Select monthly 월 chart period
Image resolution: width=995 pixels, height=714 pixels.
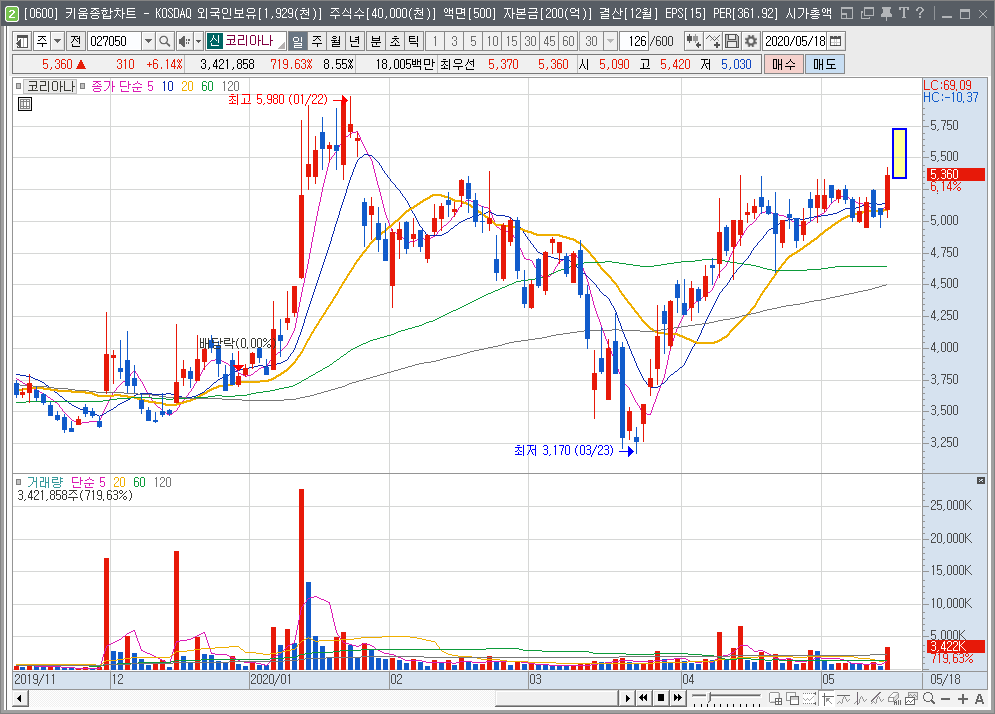pyautogui.click(x=336, y=41)
